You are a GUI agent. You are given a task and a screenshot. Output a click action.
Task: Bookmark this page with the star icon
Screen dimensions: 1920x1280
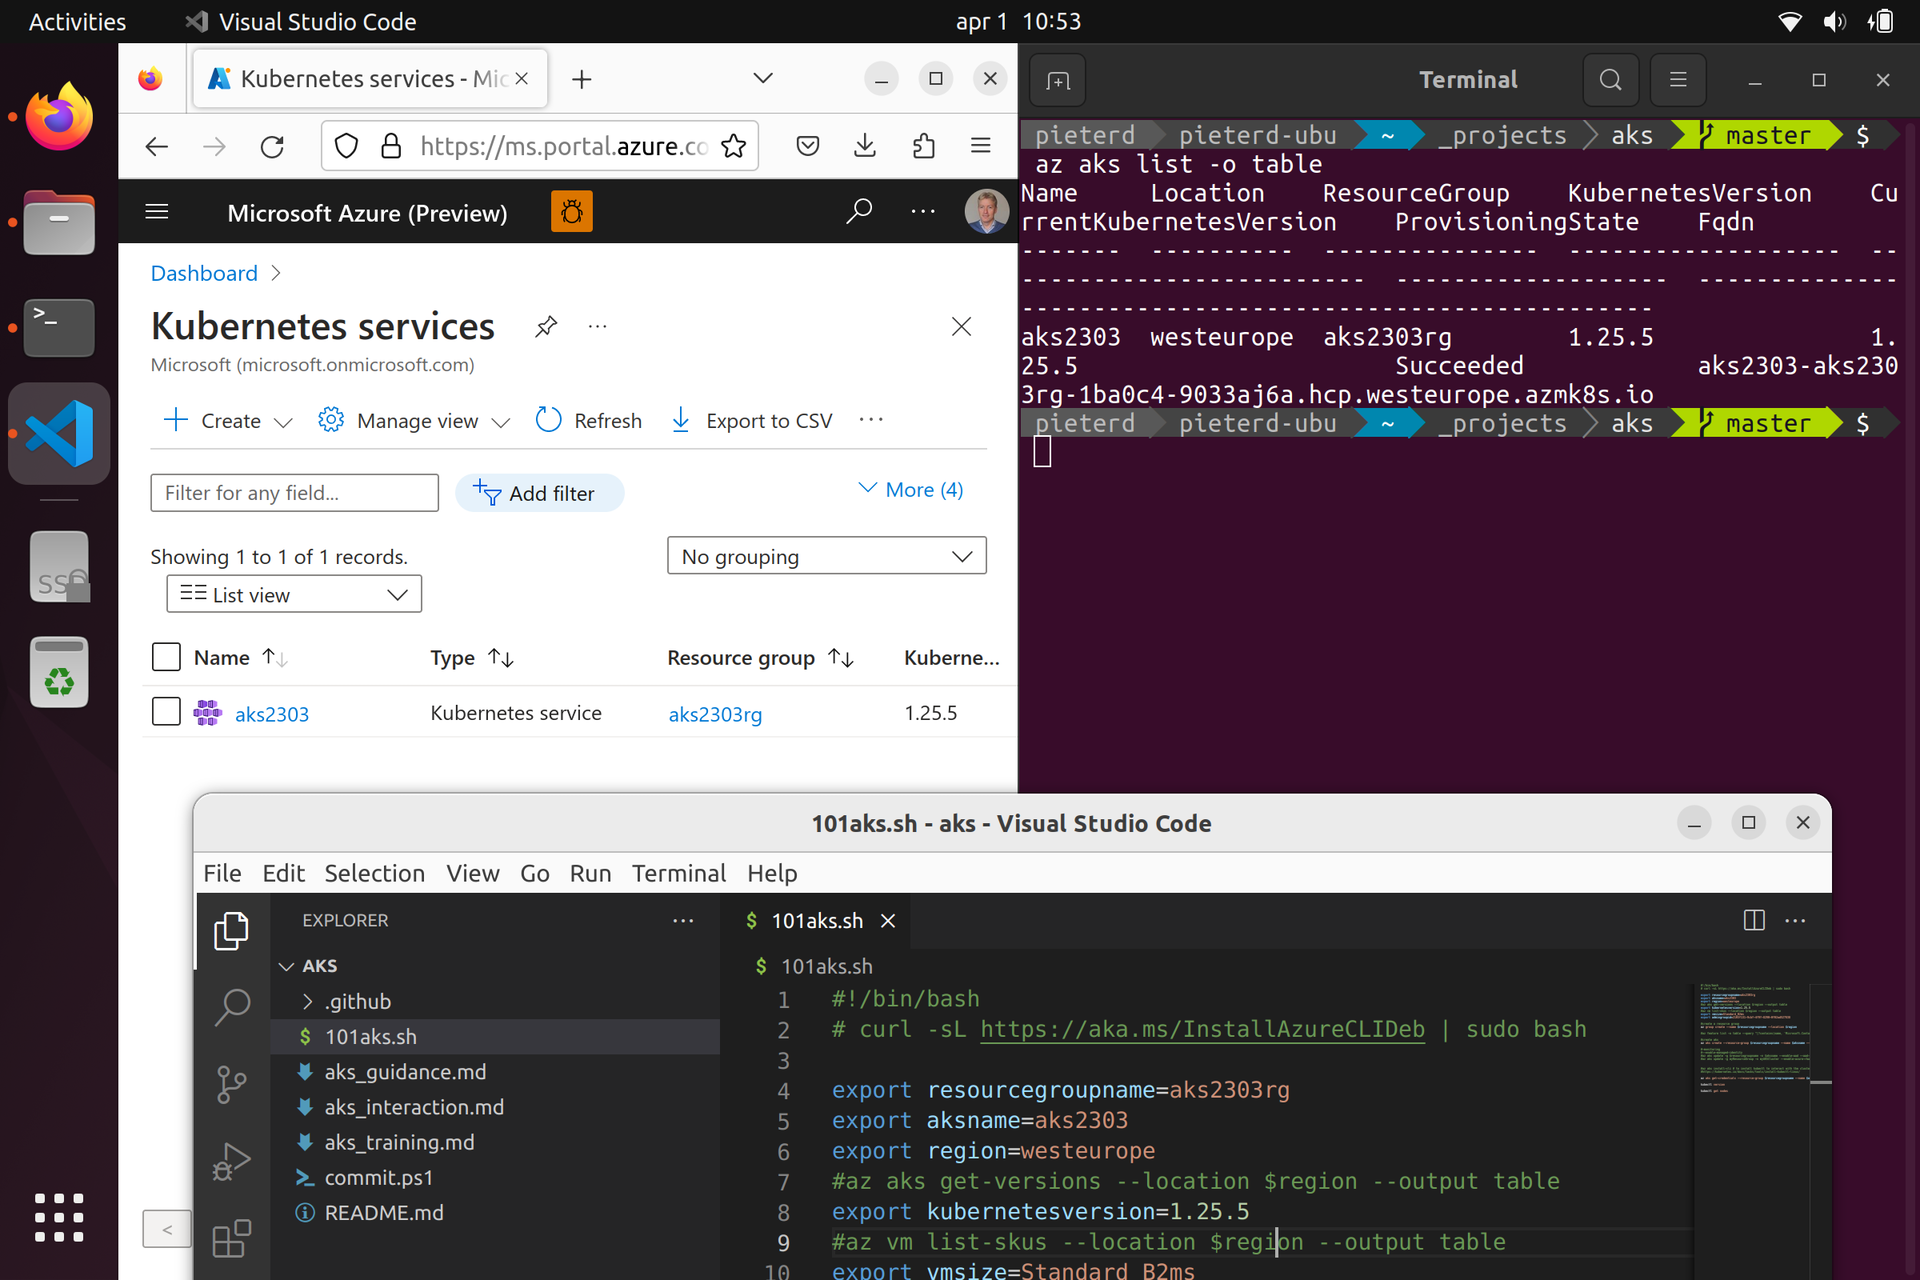coord(733,147)
